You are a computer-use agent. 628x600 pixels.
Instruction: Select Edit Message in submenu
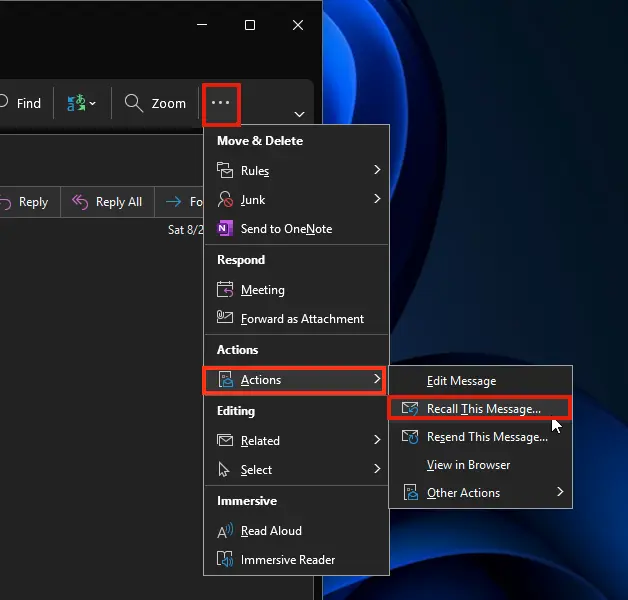[460, 381]
